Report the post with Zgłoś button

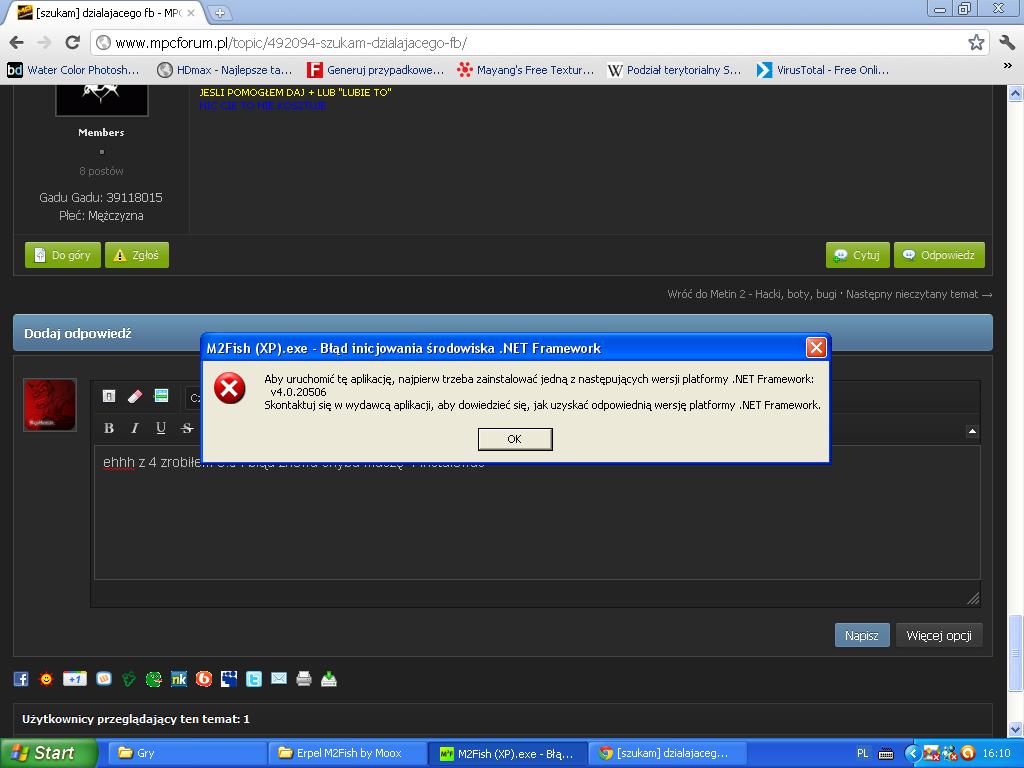click(136, 255)
